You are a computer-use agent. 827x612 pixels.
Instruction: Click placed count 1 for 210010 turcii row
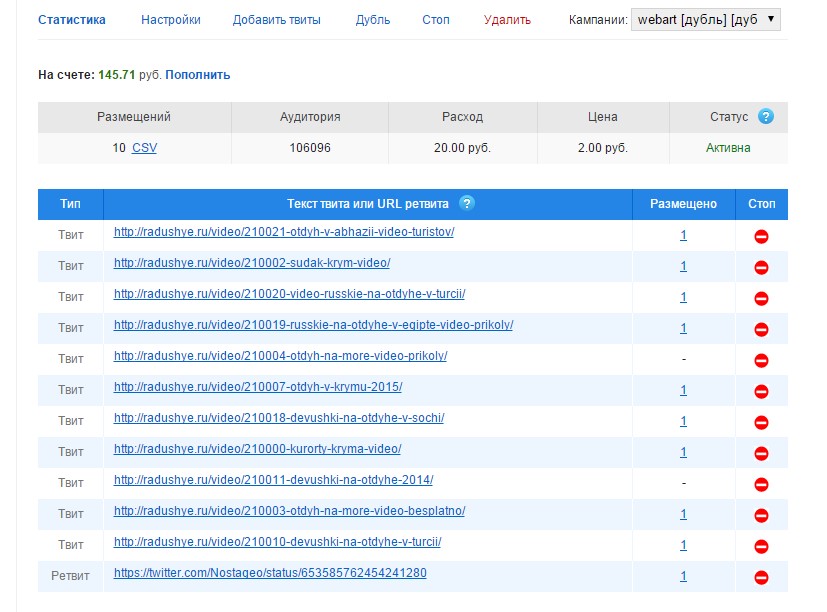[684, 546]
